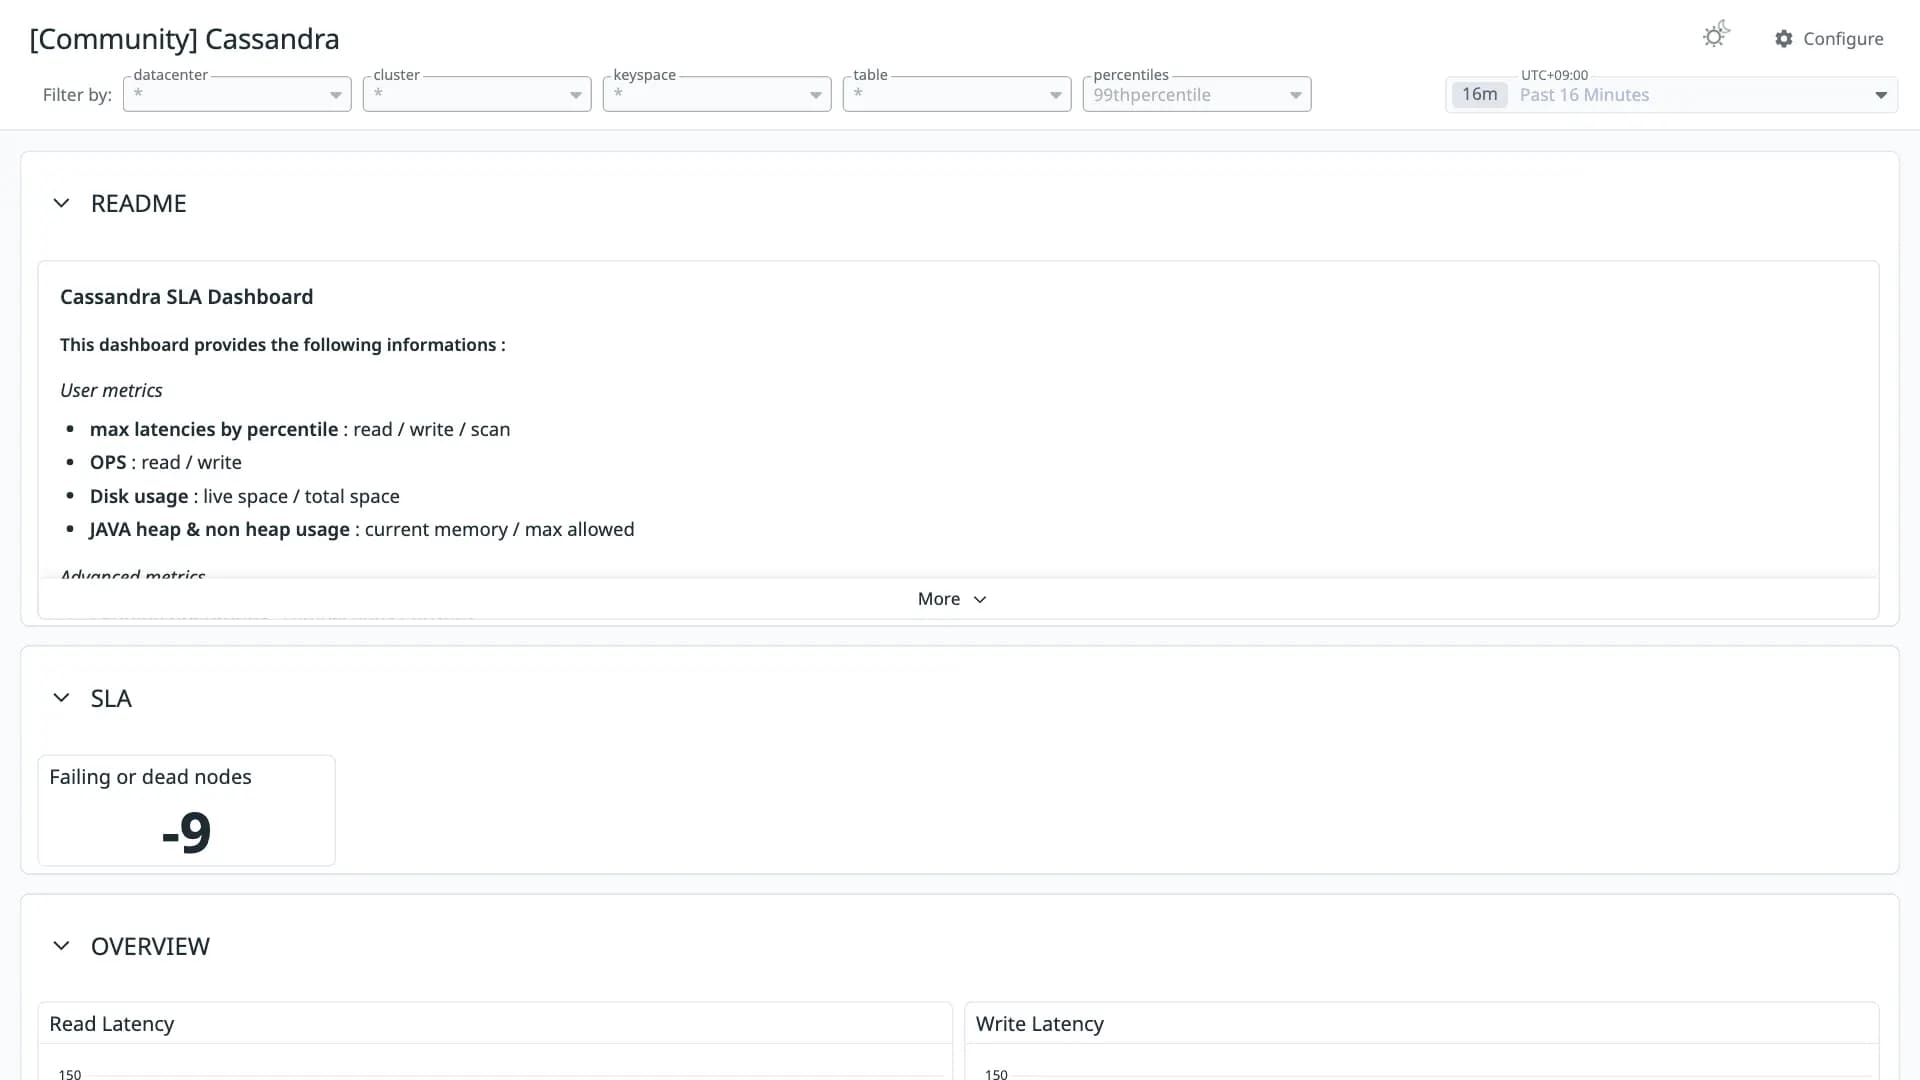Click the User metrics subheading
Image resolution: width=1920 pixels, height=1080 pixels.
[x=111, y=390]
